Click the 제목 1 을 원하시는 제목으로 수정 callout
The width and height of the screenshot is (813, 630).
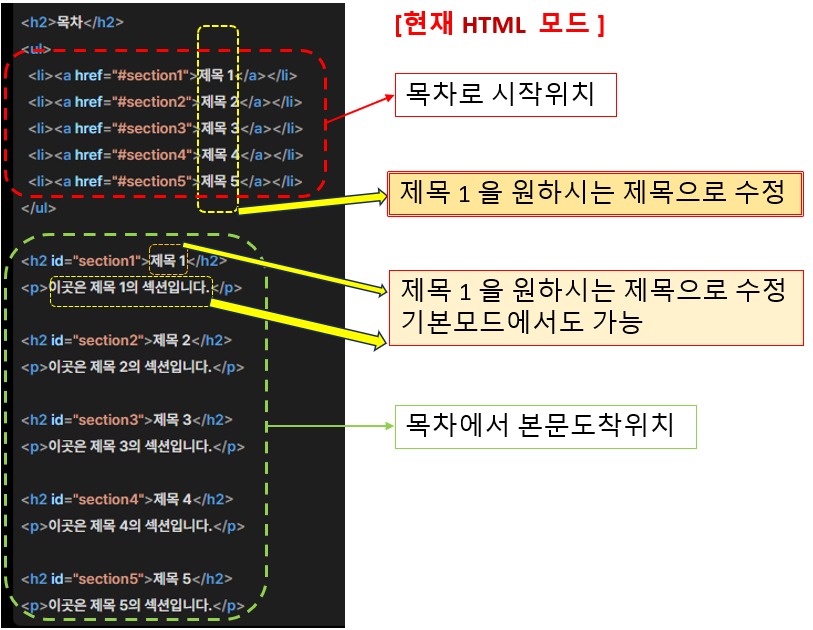pyautogui.click(x=595, y=190)
